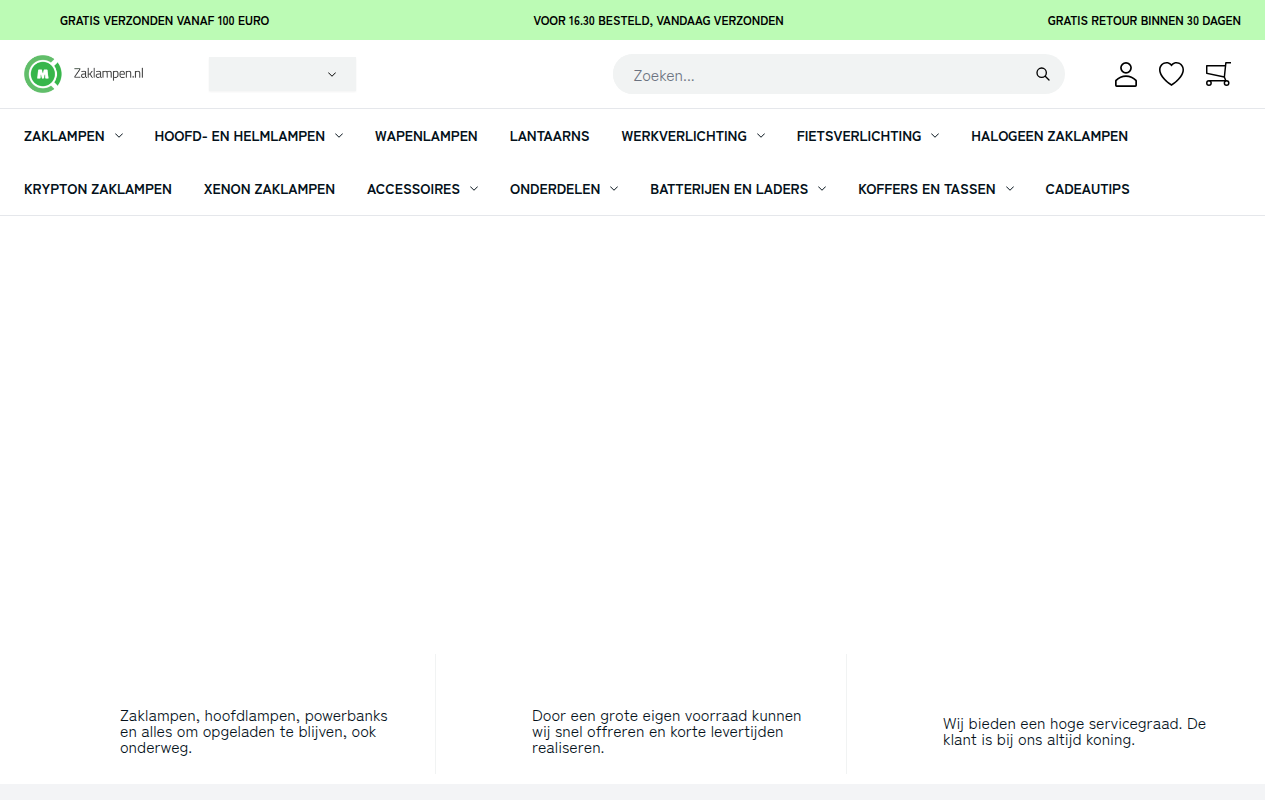Click the 'Gratis retour binnen 30 dagen' text
Image resolution: width=1280 pixels, height=800 pixels.
click(1144, 20)
